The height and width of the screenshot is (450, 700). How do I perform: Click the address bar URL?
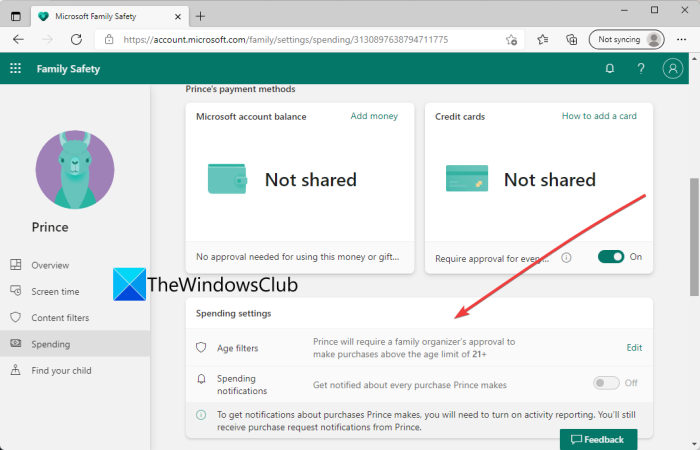pyautogui.click(x=286, y=40)
